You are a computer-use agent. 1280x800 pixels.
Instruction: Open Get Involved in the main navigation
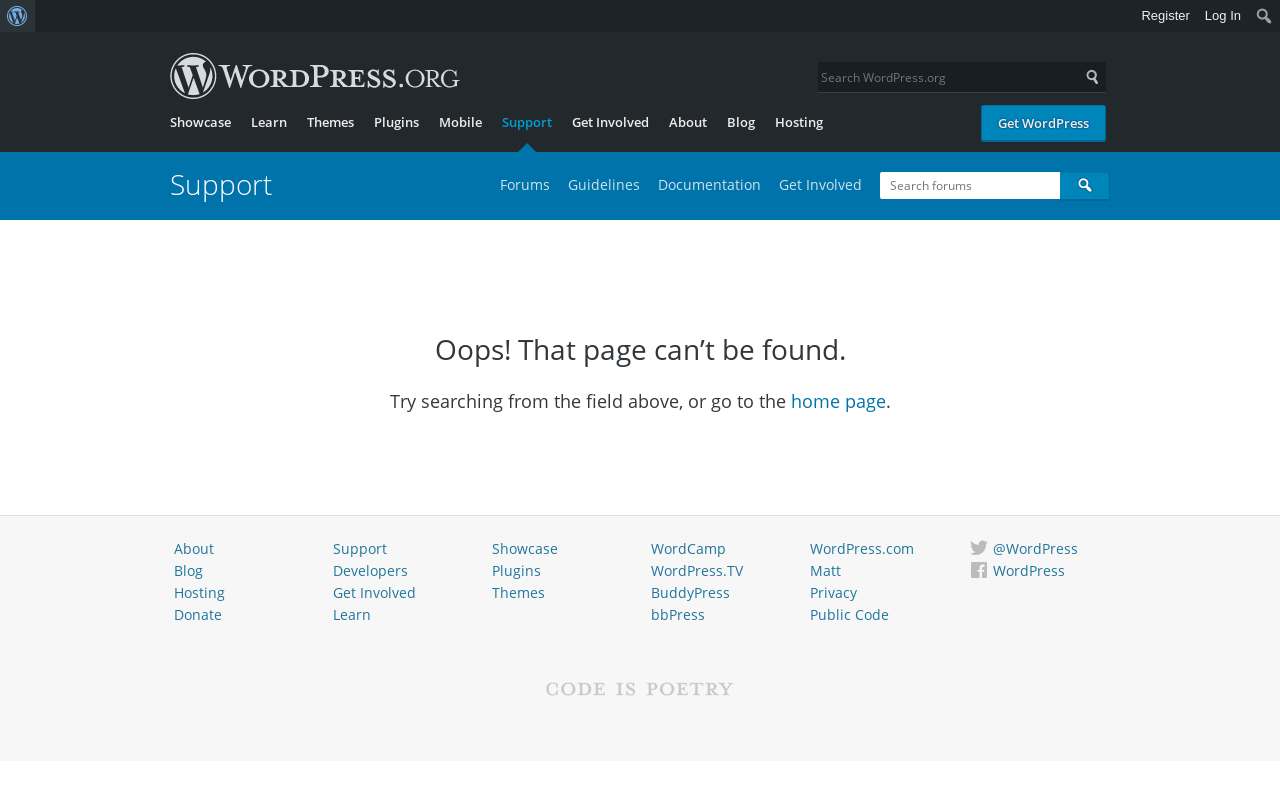[610, 122]
